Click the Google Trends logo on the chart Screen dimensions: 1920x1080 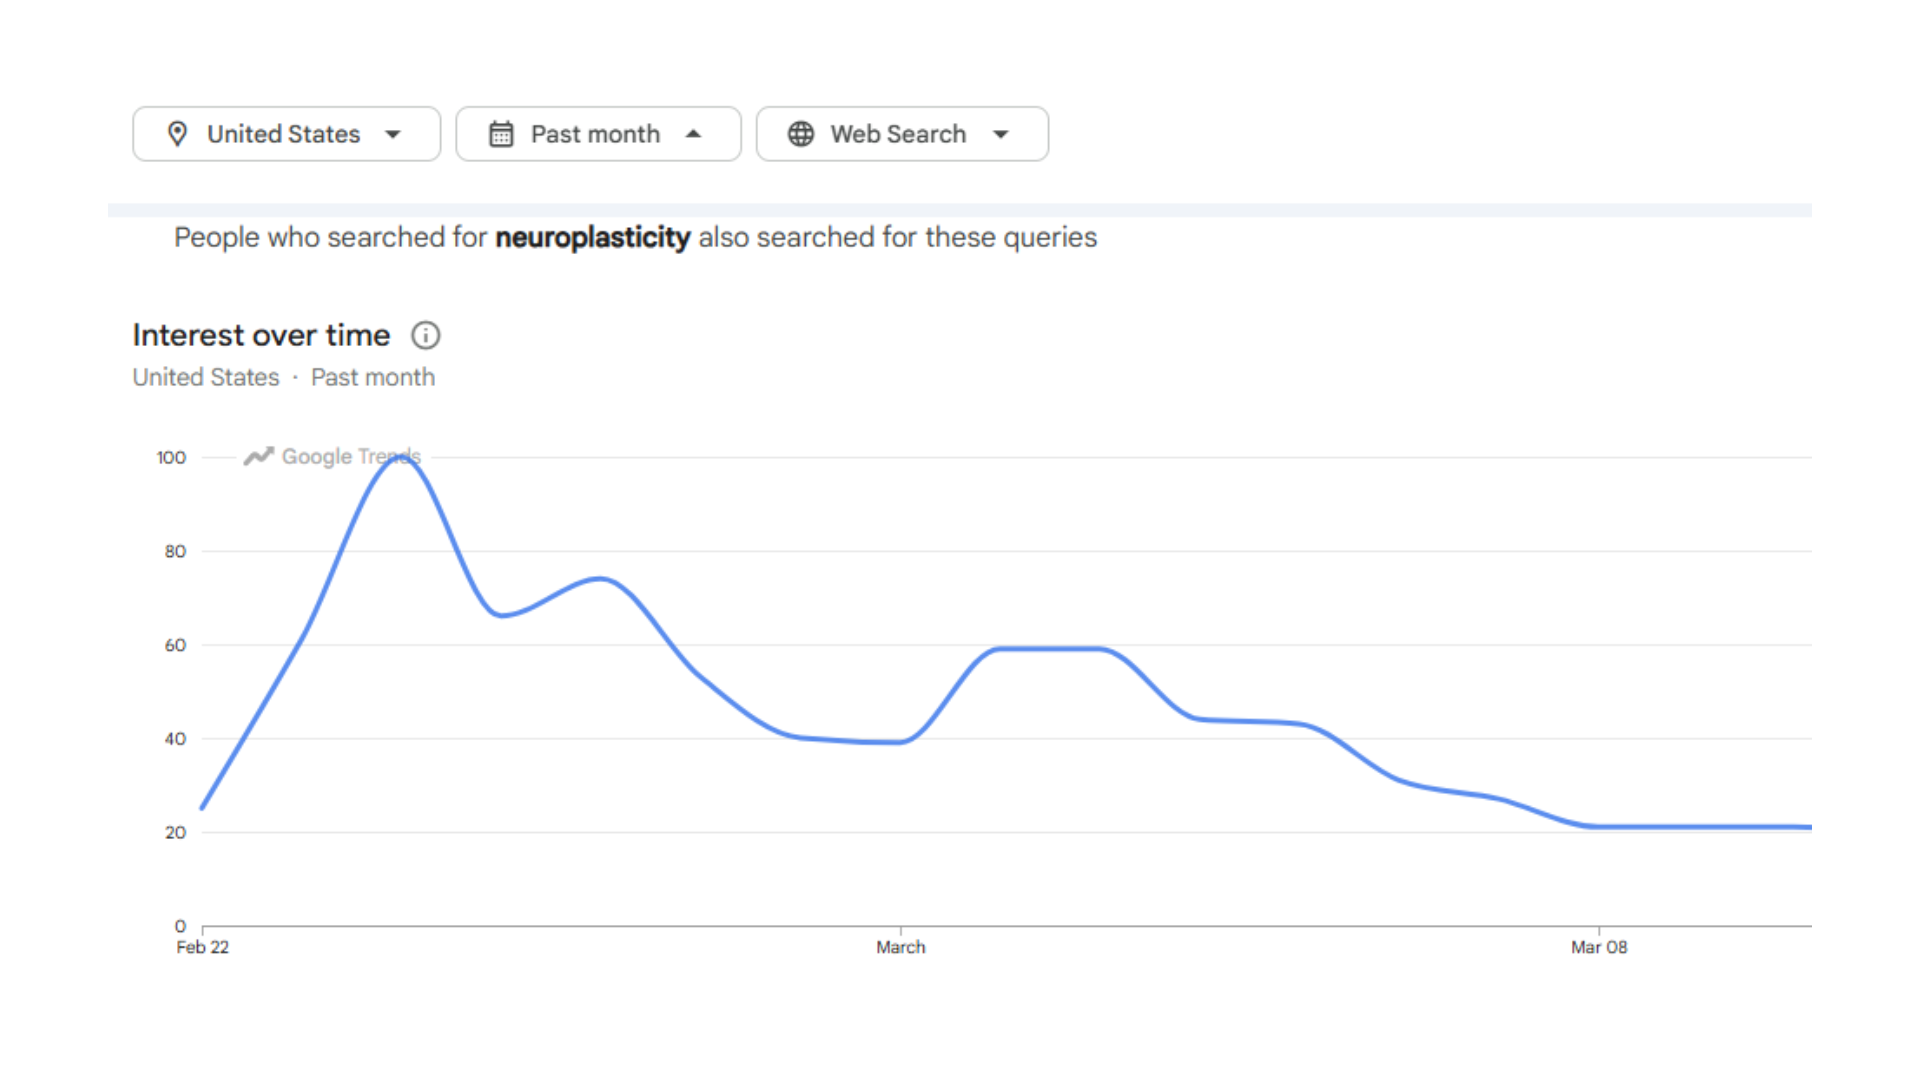pyautogui.click(x=332, y=456)
